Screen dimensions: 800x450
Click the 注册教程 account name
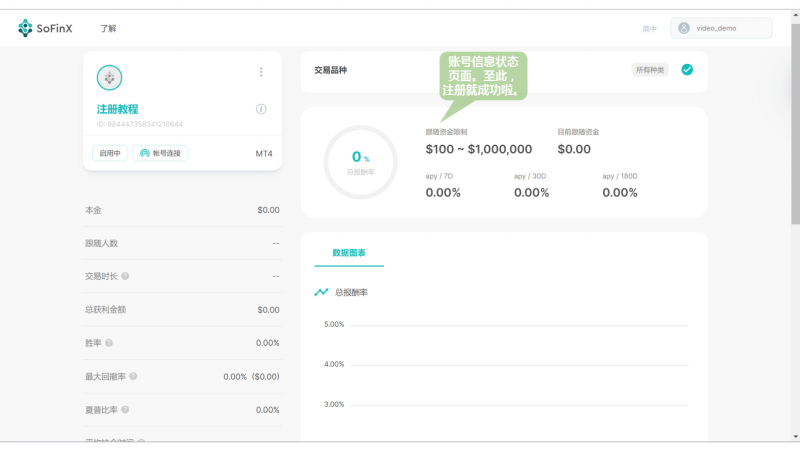point(117,109)
